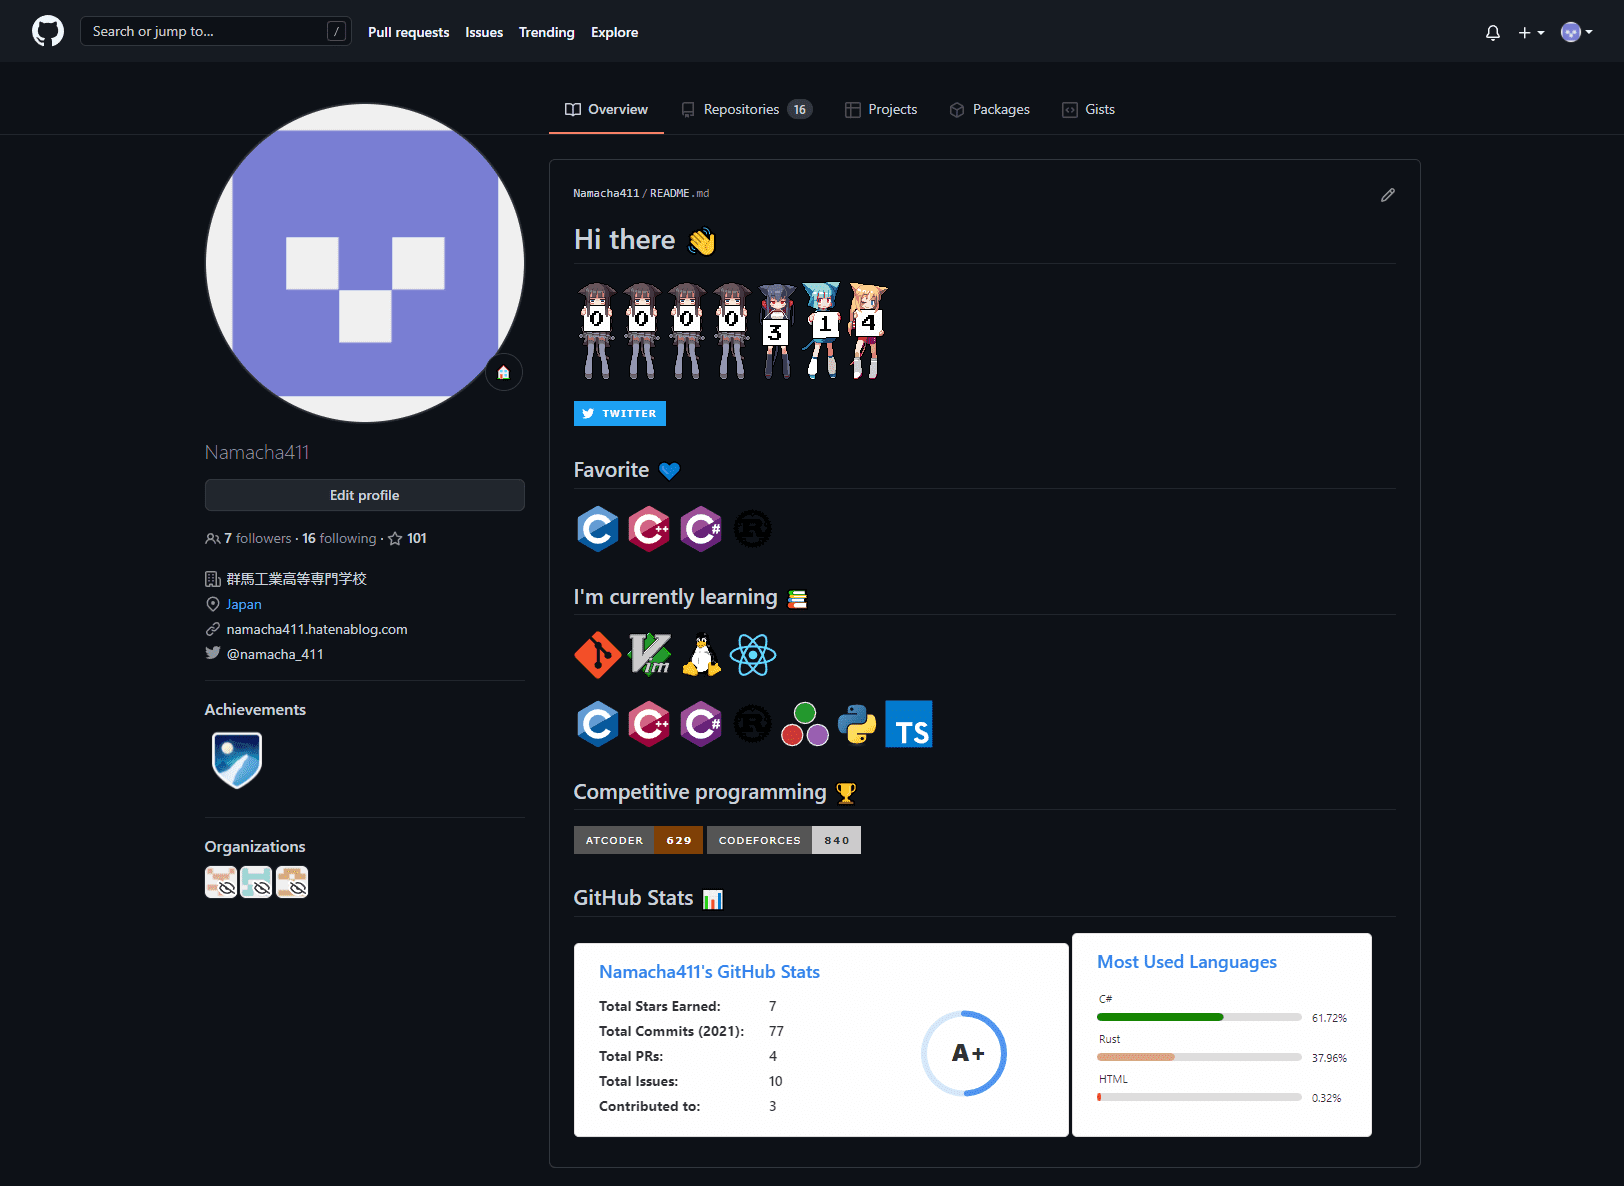This screenshot has height=1186, width=1624.
Task: Click the README.md file link
Action: click(x=680, y=193)
